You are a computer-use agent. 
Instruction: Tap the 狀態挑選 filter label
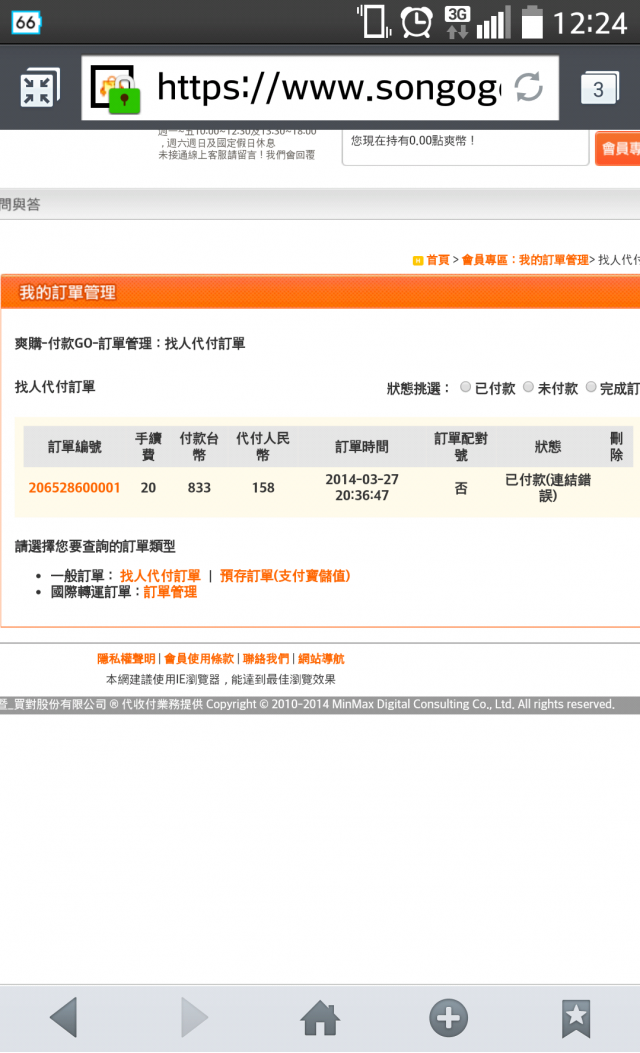coord(418,388)
